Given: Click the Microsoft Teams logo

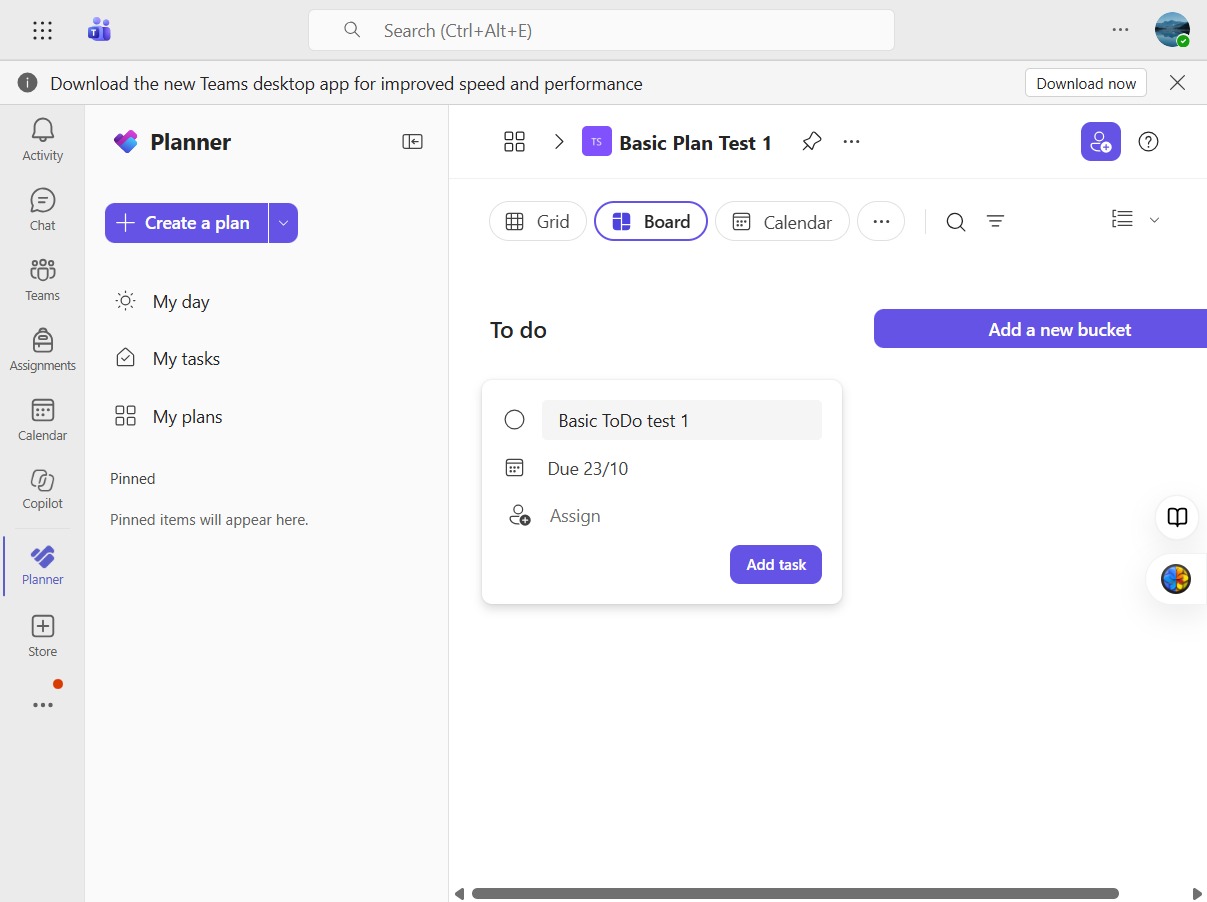Looking at the screenshot, I should point(99,30).
